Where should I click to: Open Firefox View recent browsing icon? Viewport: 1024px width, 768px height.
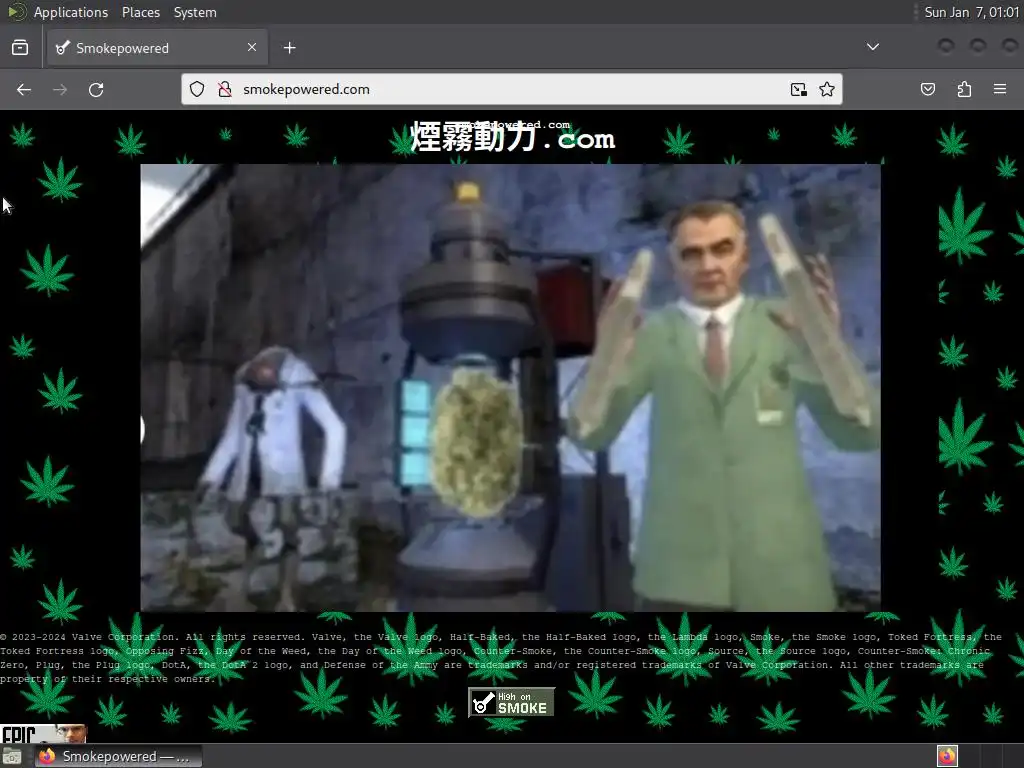(20, 48)
